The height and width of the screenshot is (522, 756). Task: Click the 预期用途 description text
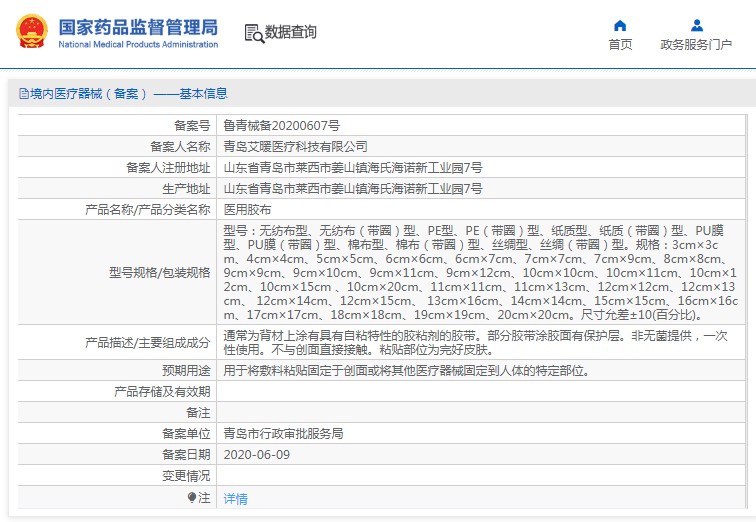click(x=406, y=371)
